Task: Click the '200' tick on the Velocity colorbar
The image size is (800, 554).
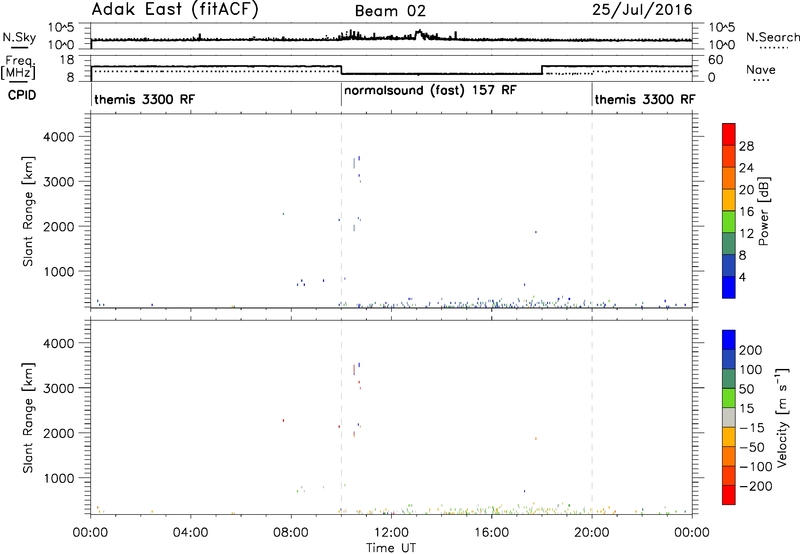Action: (751, 350)
